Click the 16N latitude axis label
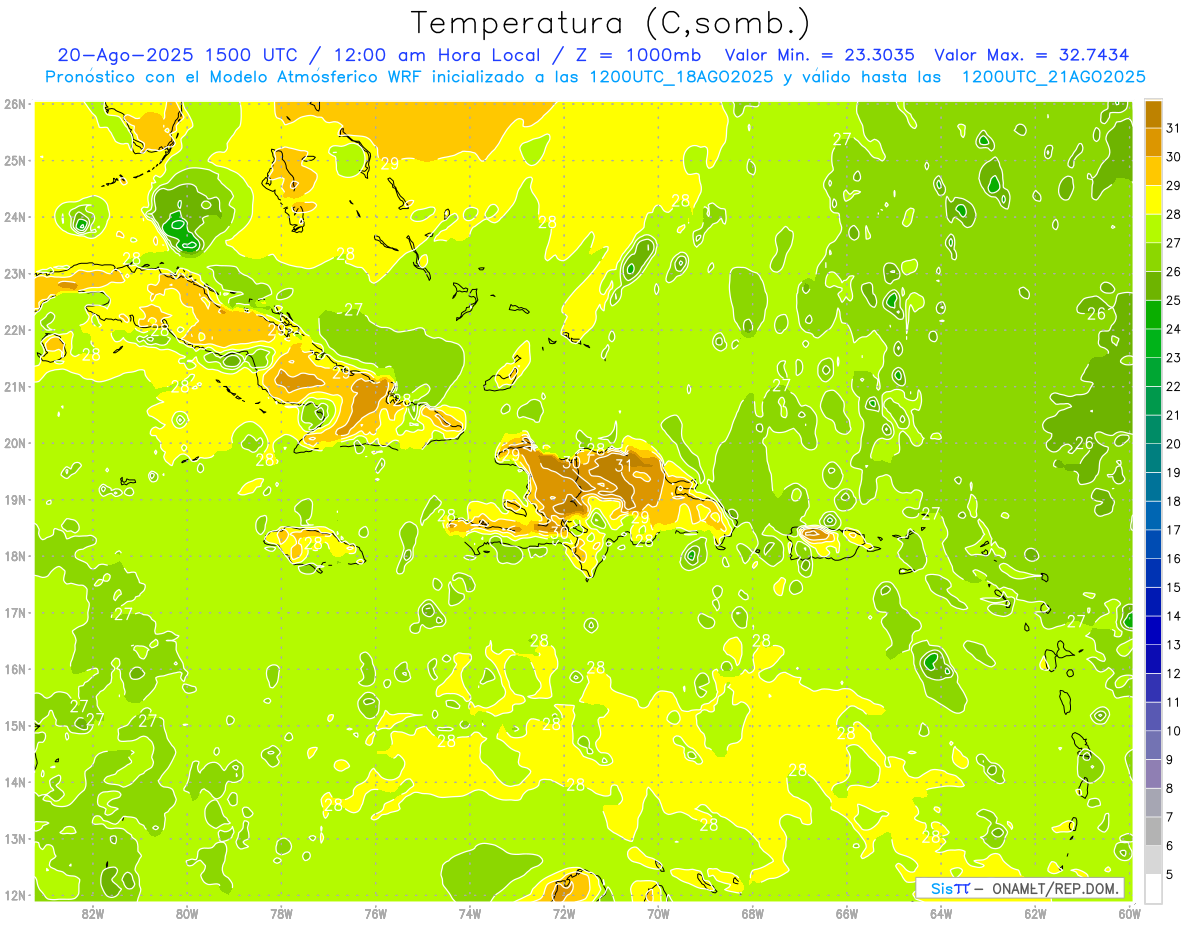The width and height of the screenshot is (1200, 927). tap(14, 669)
